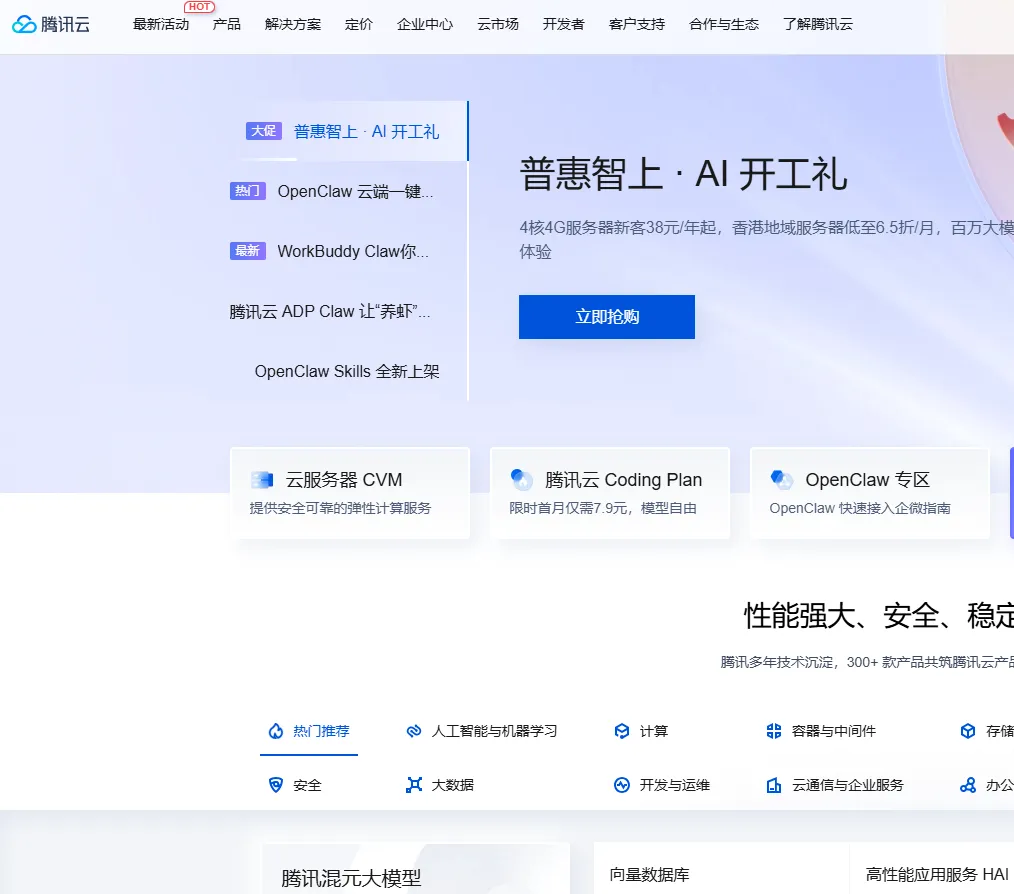Click the grid icon beside 容器与中间件
Screen dimensions: 1014x894
point(774,731)
